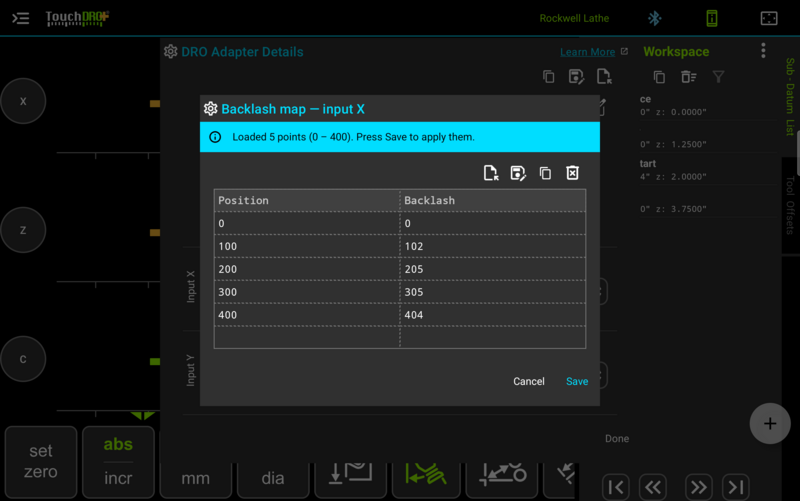Copy adapter details icon in background panel
The height and width of the screenshot is (501, 800).
coord(548,77)
